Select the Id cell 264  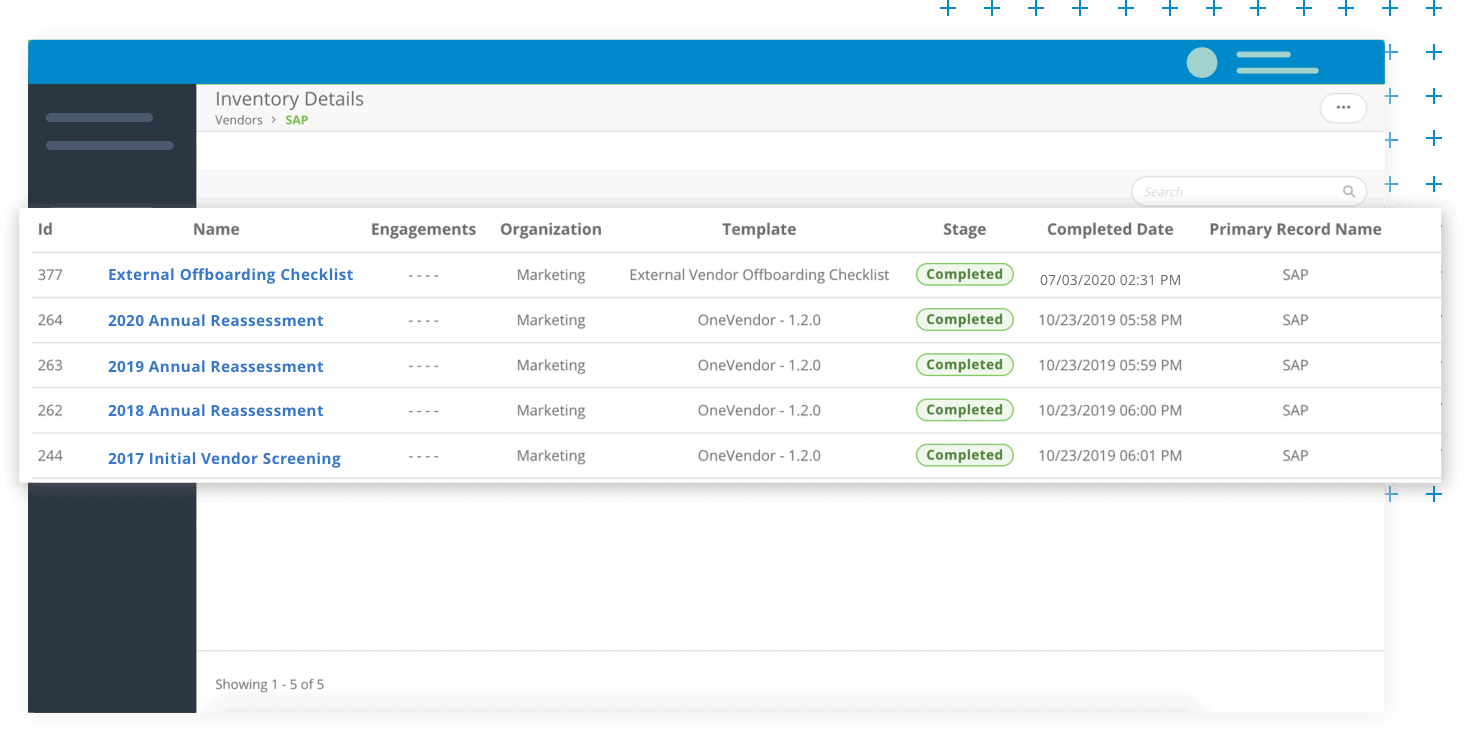click(x=50, y=320)
